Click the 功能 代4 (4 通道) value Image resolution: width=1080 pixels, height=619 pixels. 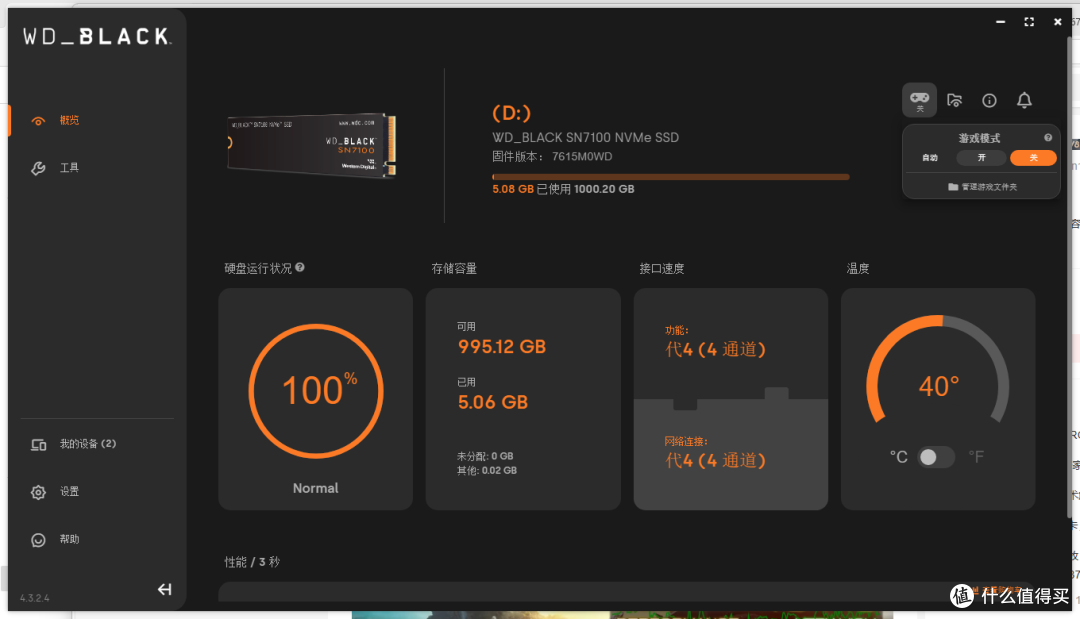(x=715, y=350)
